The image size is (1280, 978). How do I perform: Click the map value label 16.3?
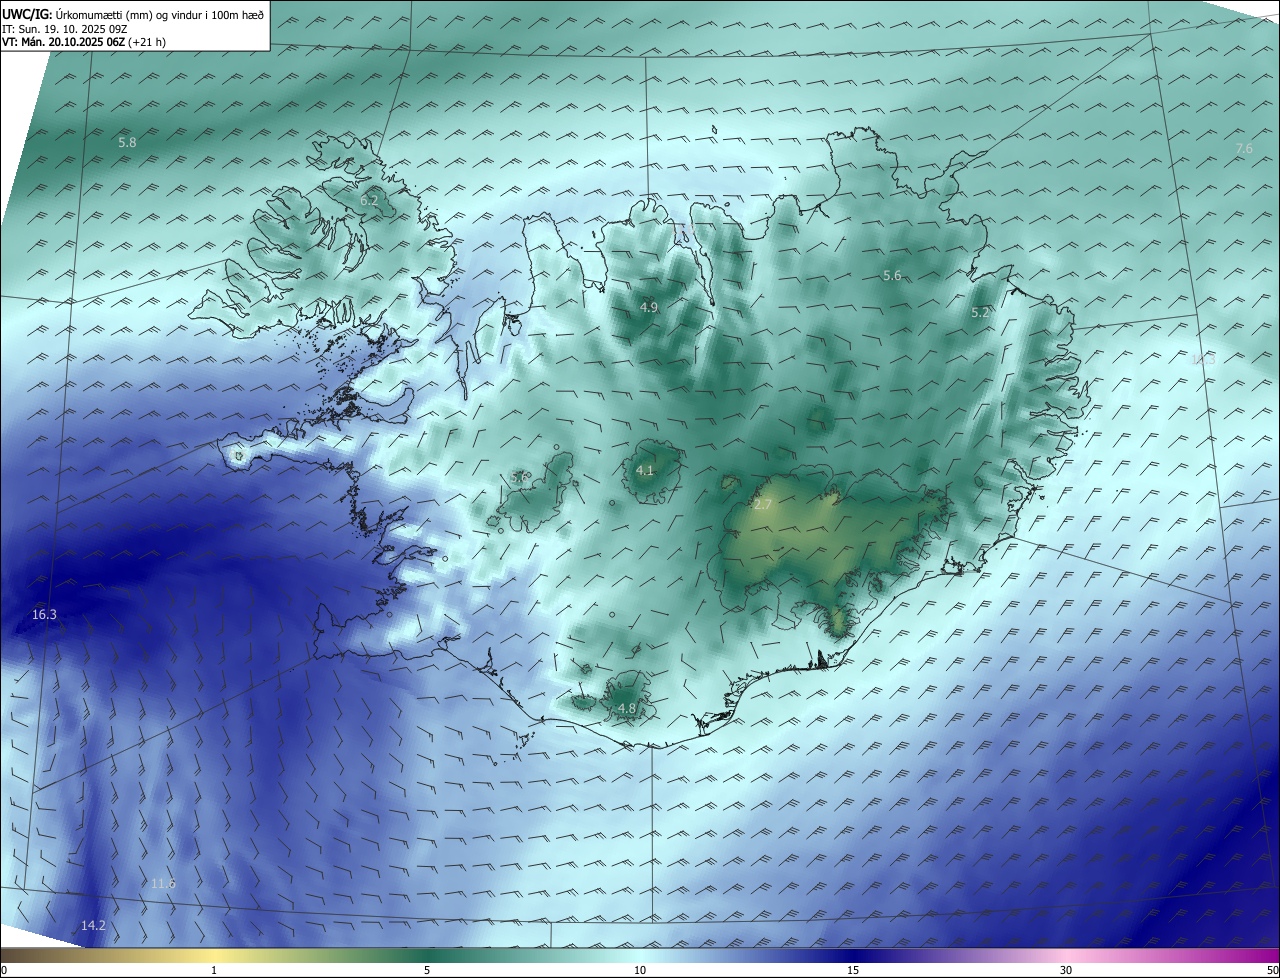click(x=44, y=614)
